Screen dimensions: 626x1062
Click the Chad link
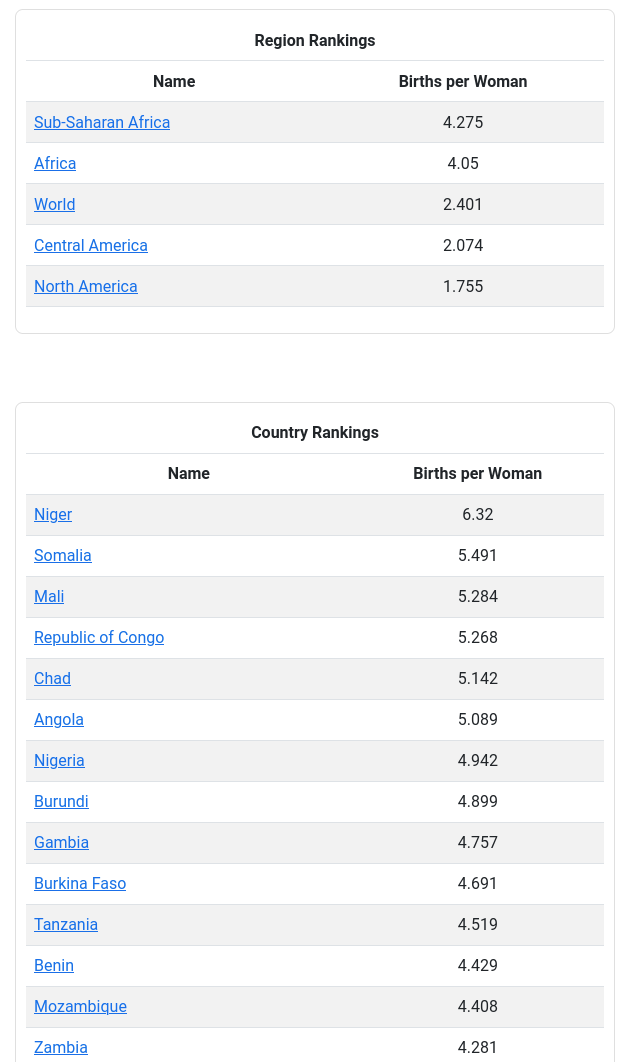(52, 679)
